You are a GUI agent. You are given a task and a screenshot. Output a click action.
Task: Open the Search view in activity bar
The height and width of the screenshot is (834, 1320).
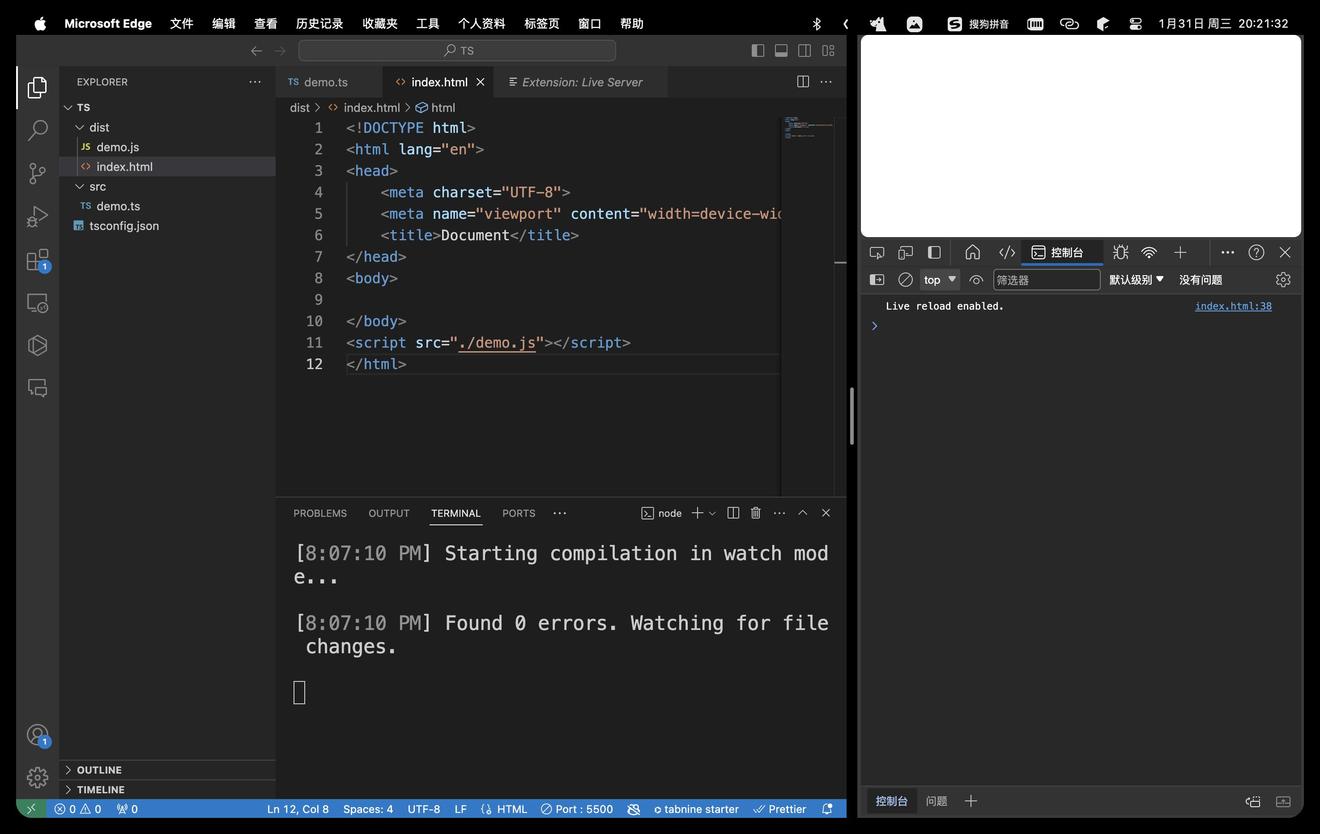click(37, 130)
